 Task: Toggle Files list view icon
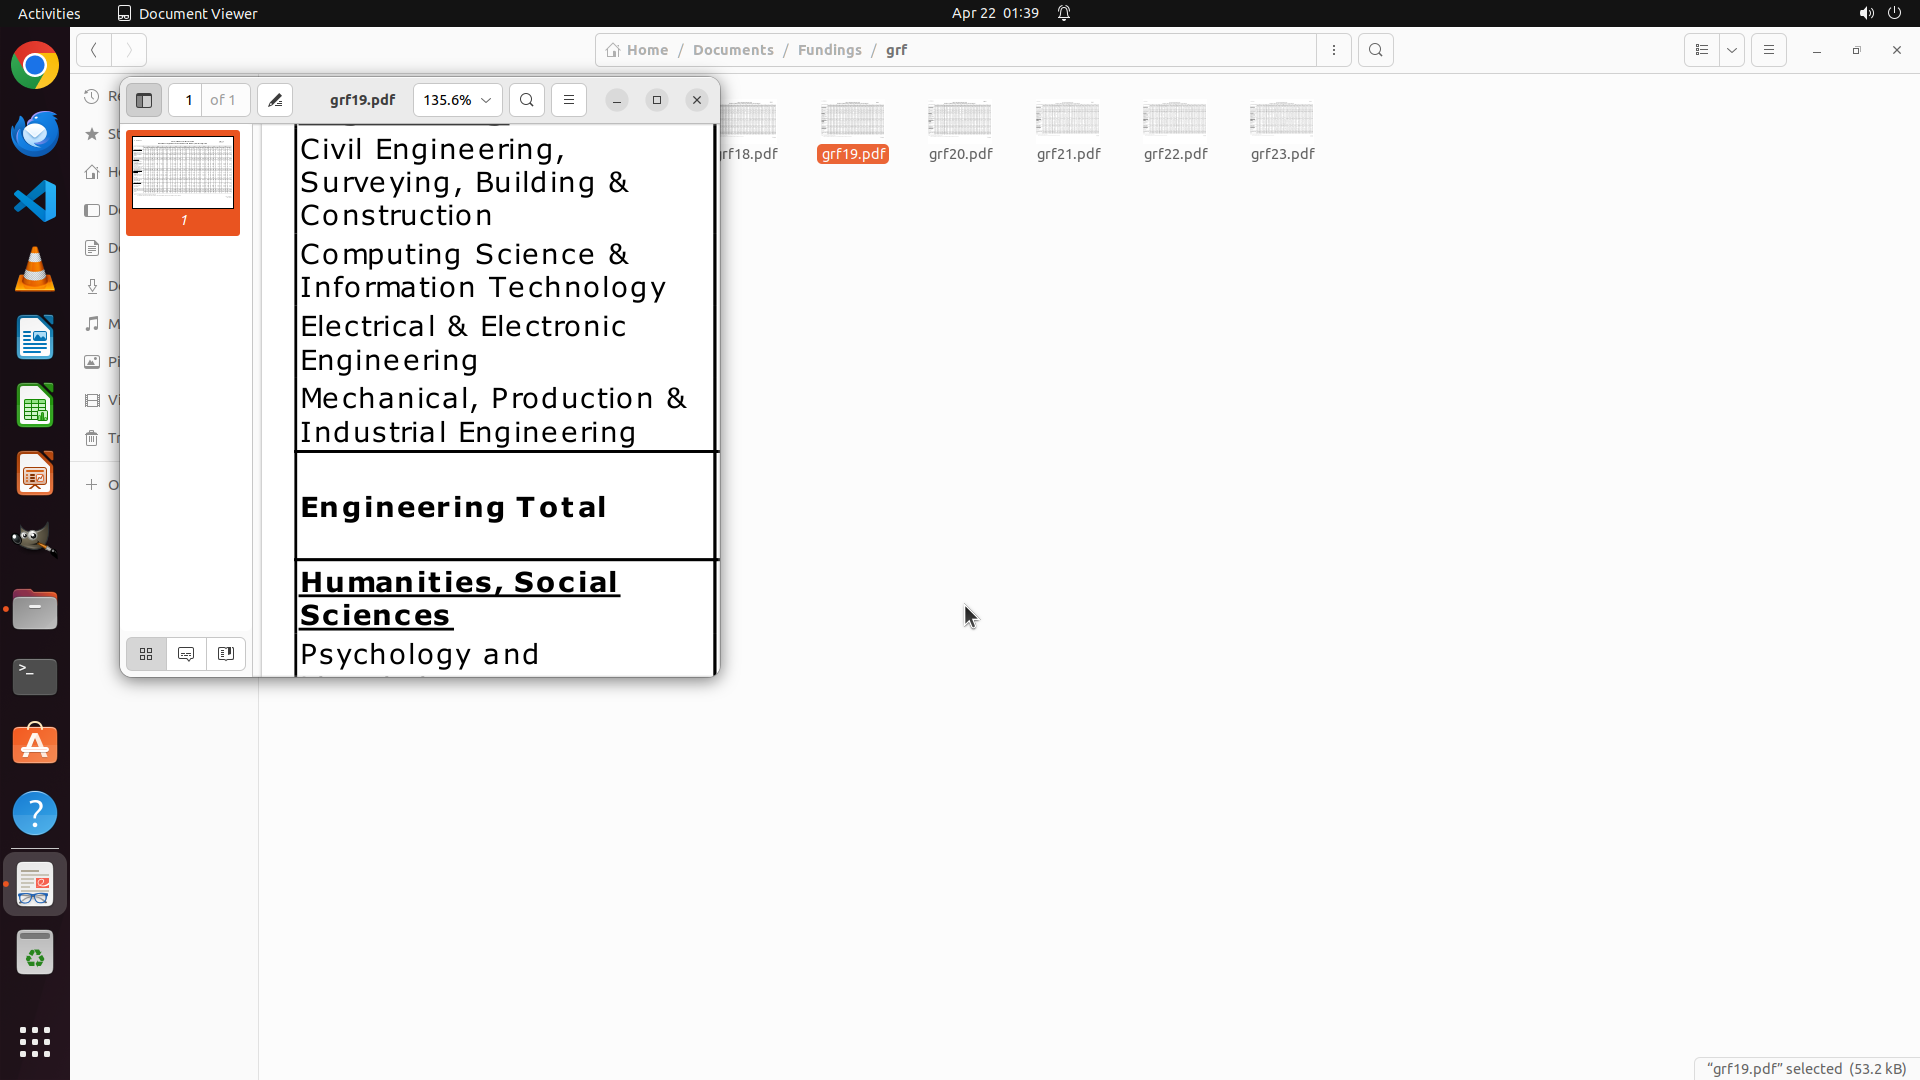(1702, 50)
